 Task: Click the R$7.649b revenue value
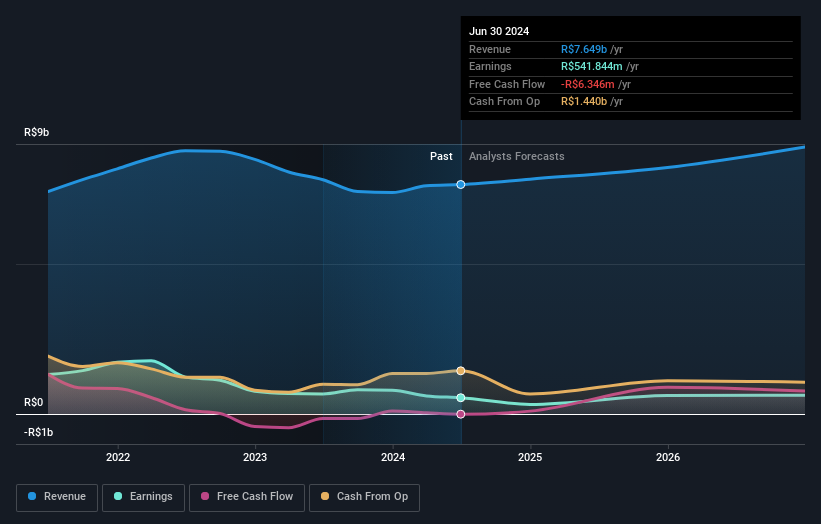[584, 49]
